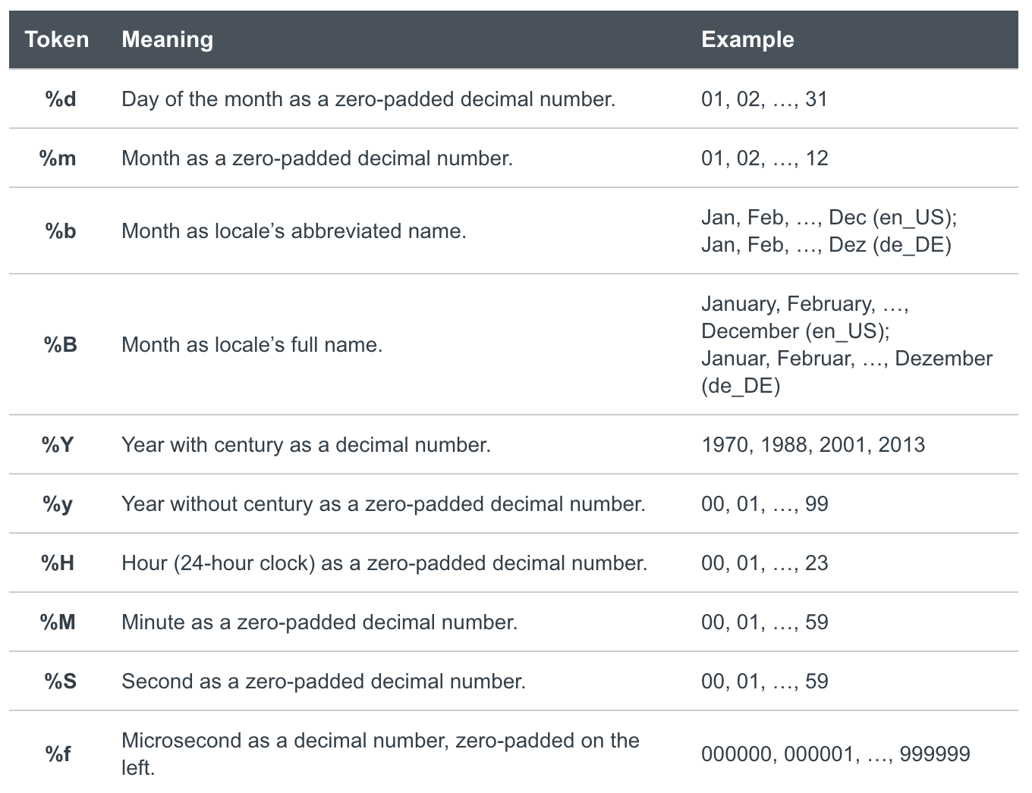The width and height of the screenshot is (1032, 793).
Task: Click the Token column header
Action: coord(57,40)
